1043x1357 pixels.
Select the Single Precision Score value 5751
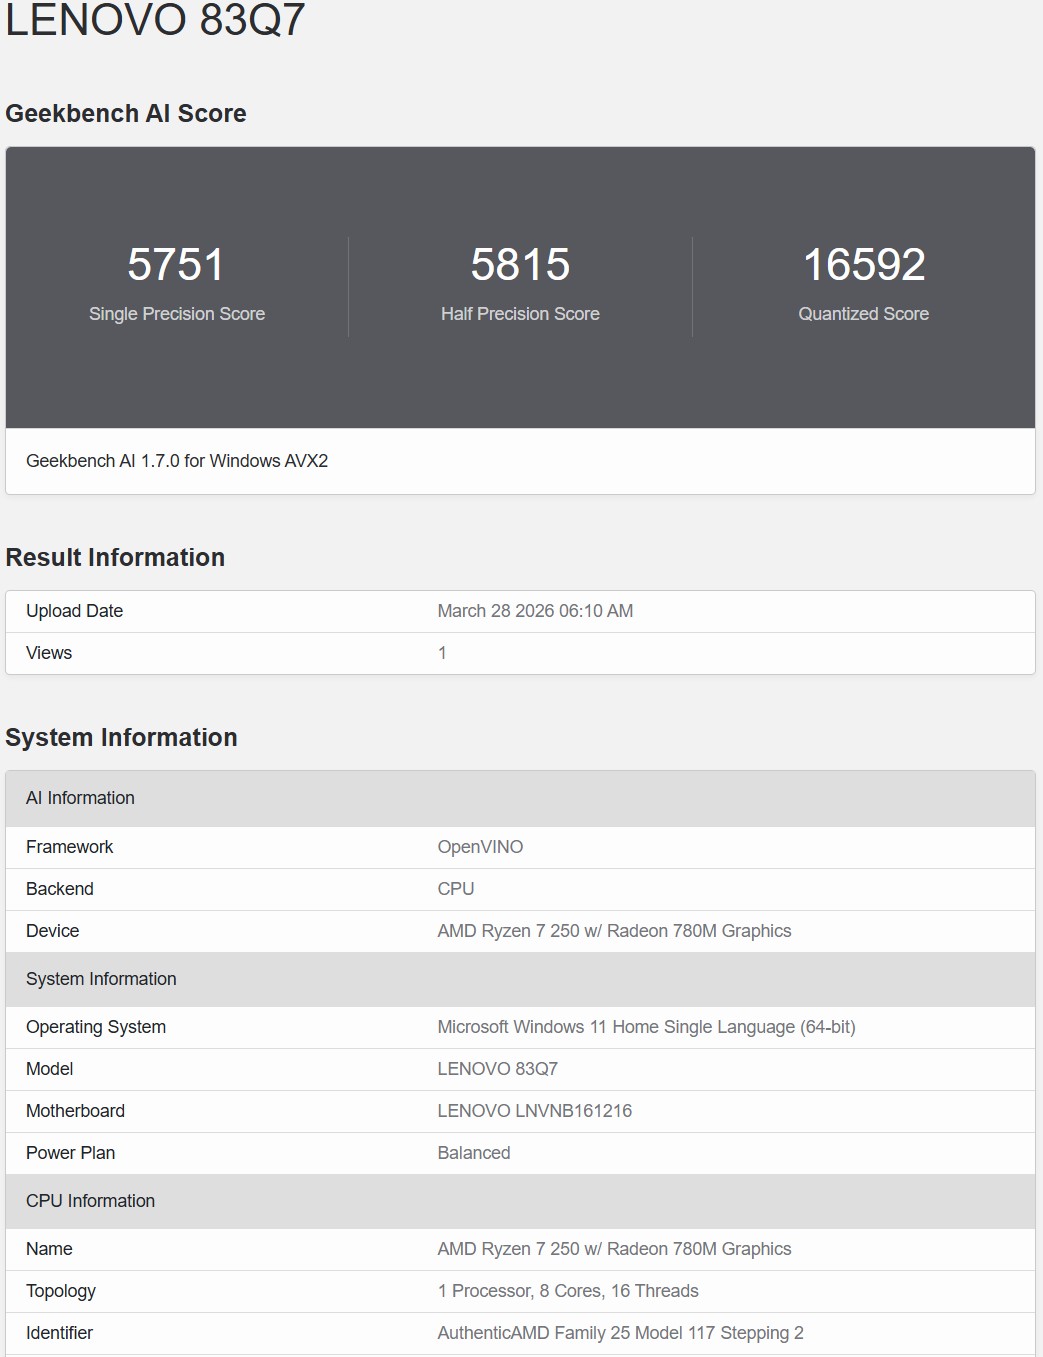click(176, 265)
